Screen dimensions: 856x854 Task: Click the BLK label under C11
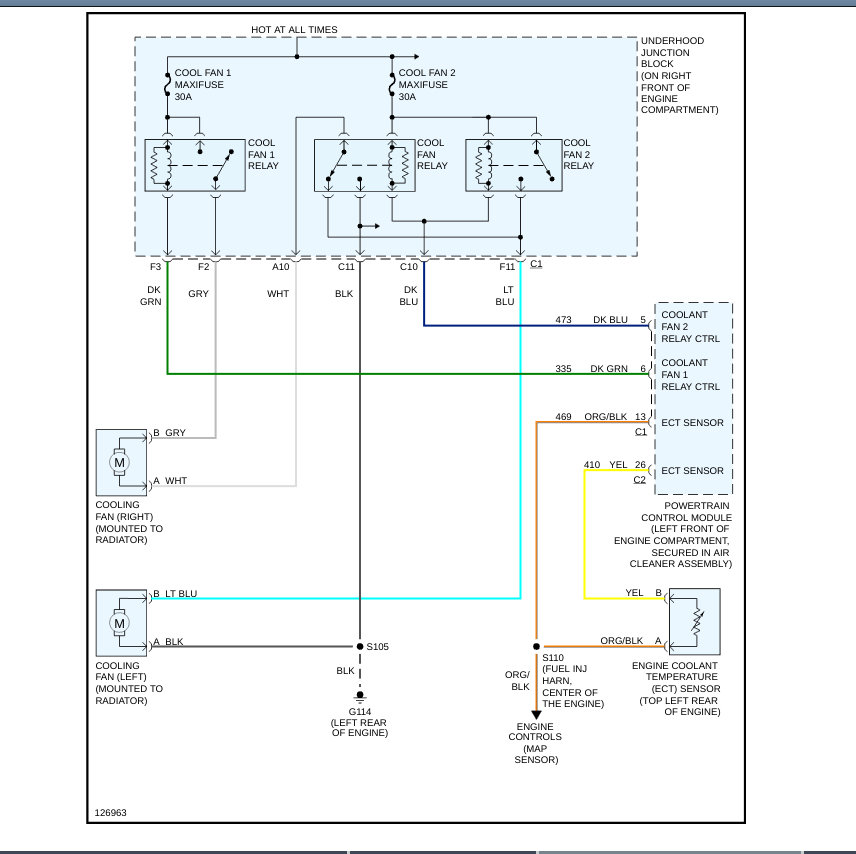344,294
